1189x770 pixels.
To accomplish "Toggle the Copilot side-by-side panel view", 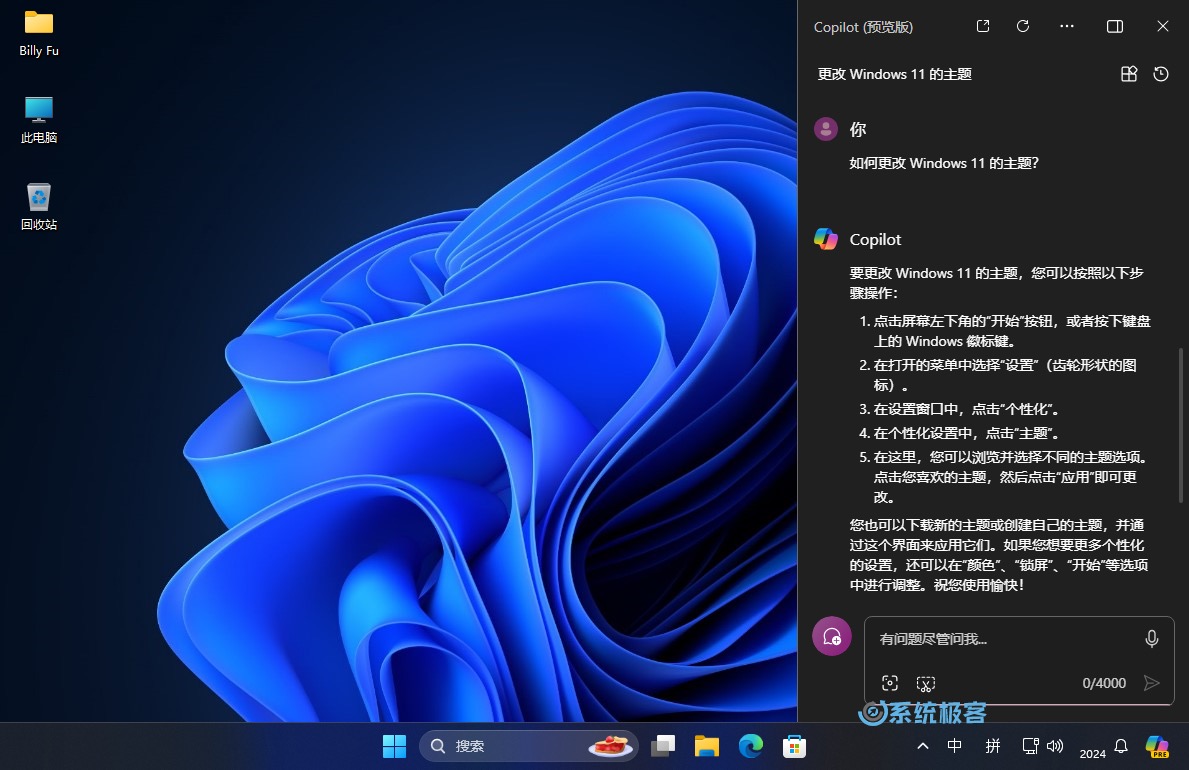I will point(1114,26).
